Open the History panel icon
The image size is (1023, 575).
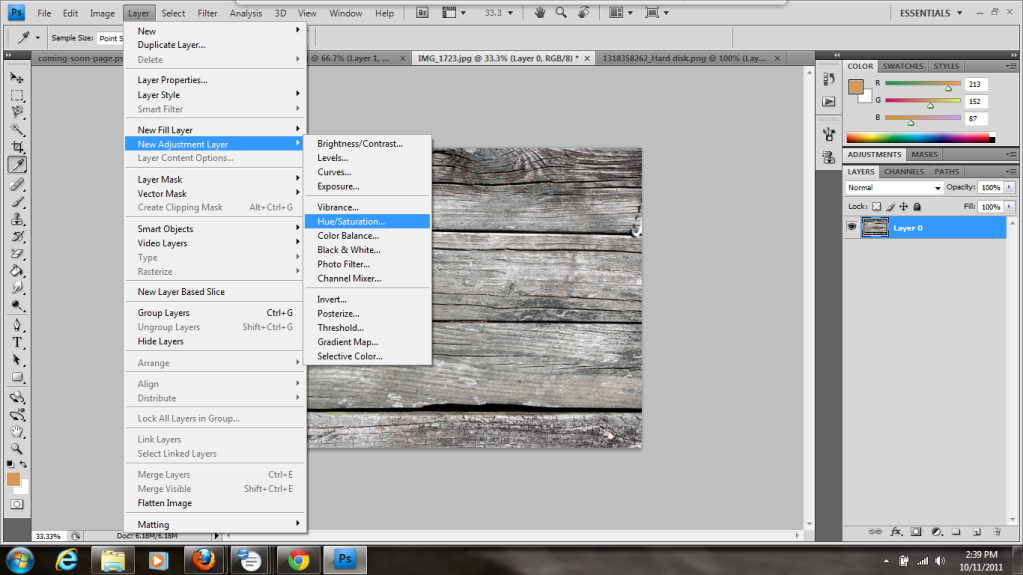(x=829, y=79)
